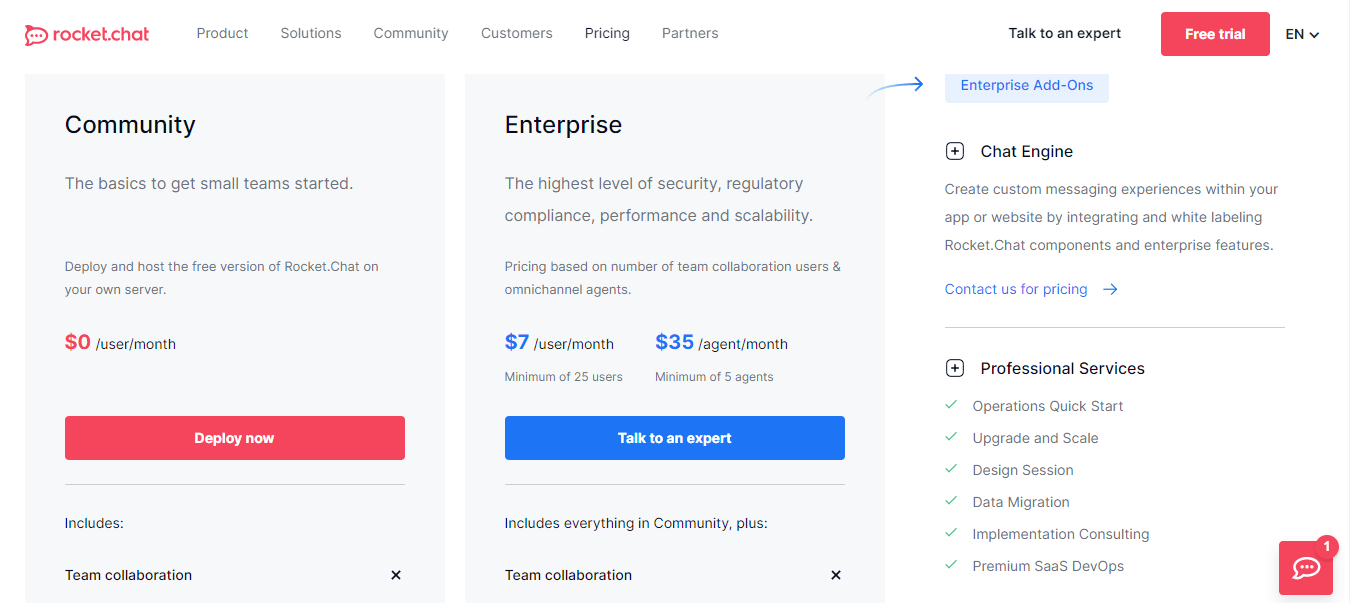The image size is (1350, 603).
Task: Click the Chat Engine heading
Action: 1027,151
